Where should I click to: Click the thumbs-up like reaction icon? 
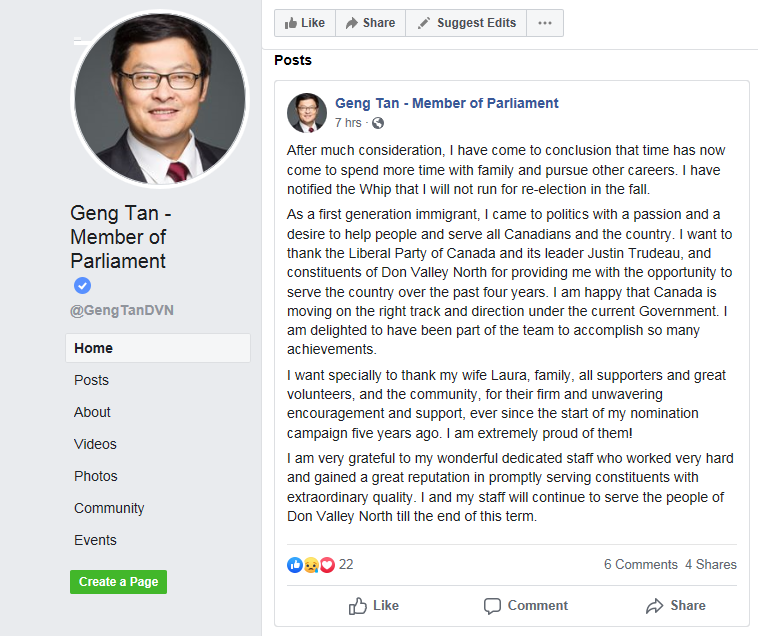[294, 564]
